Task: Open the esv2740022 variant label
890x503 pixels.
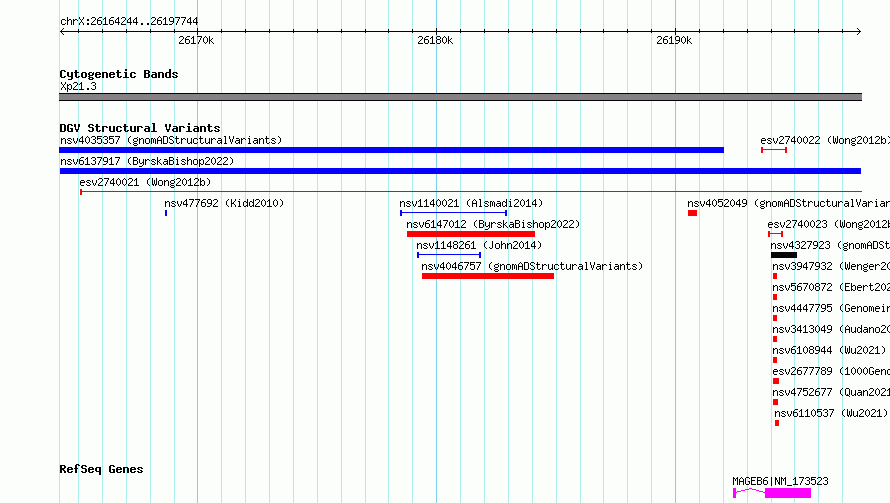Action: click(825, 140)
